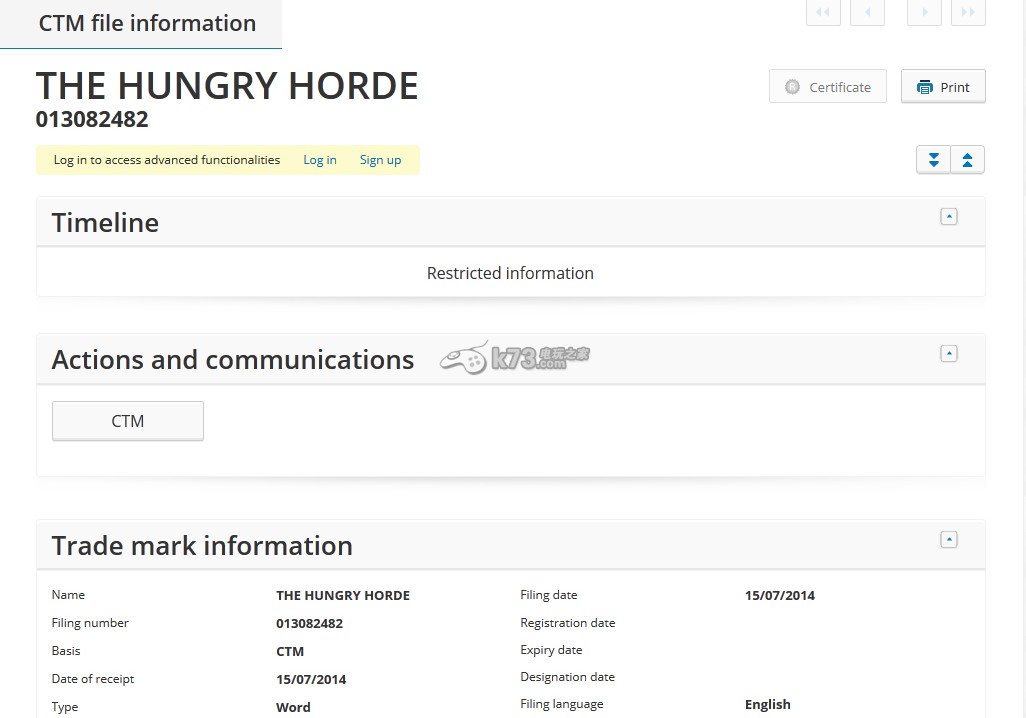The width and height of the screenshot is (1026, 718).
Task: Go to the next record arrow
Action: (x=924, y=12)
